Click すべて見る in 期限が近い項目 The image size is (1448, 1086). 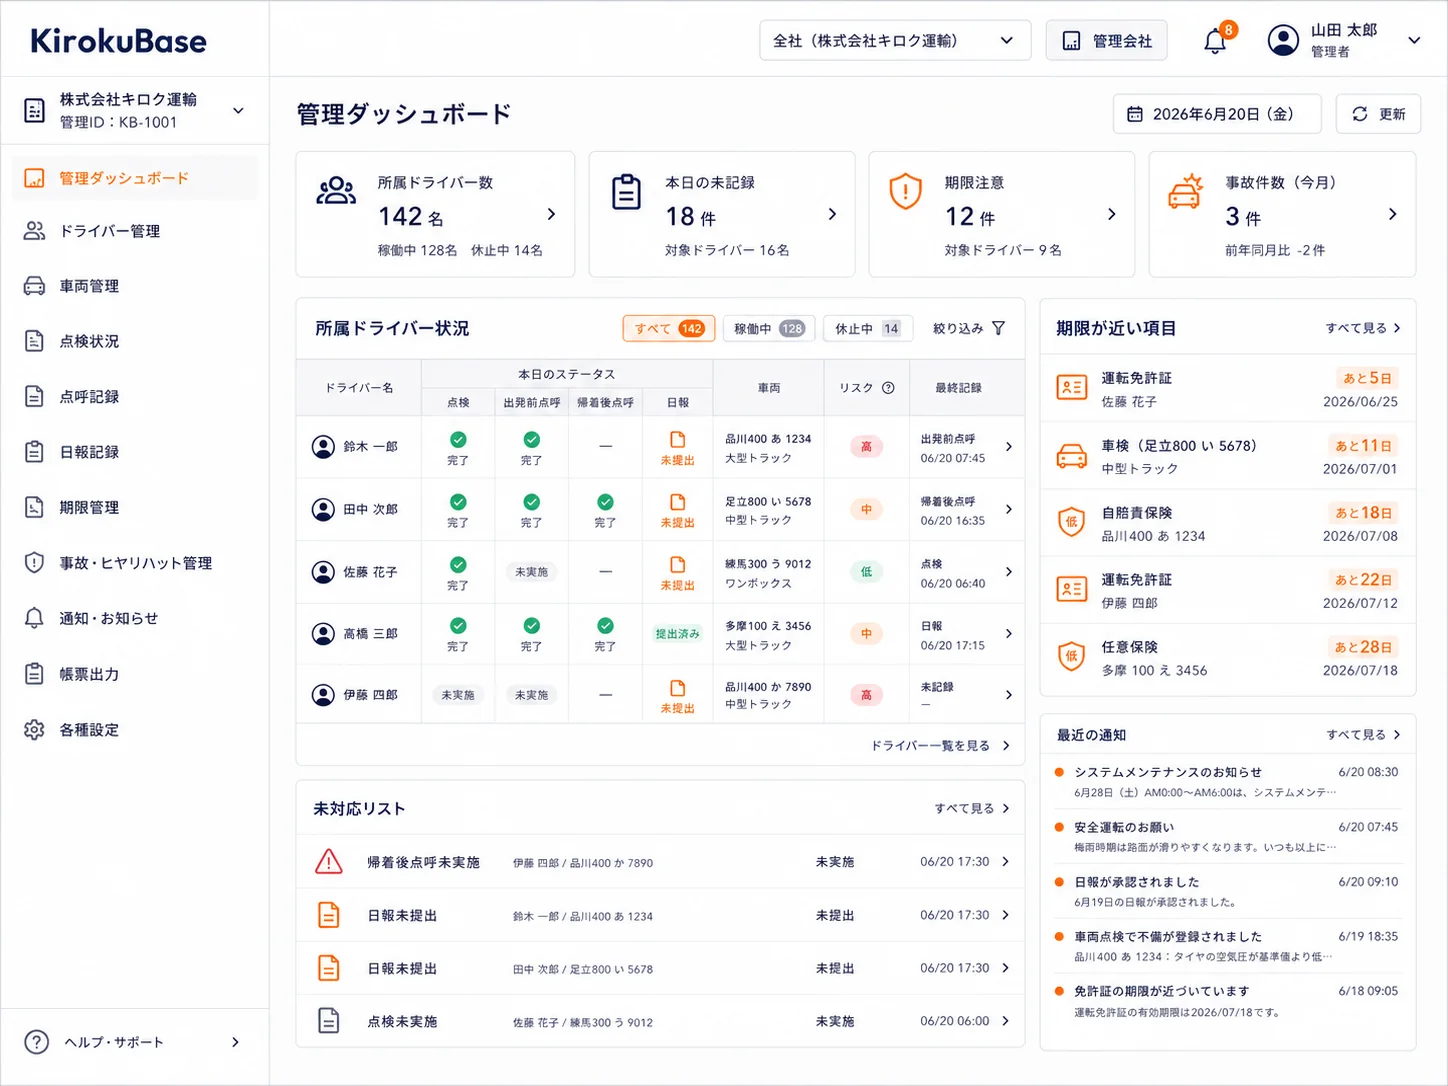click(1363, 328)
